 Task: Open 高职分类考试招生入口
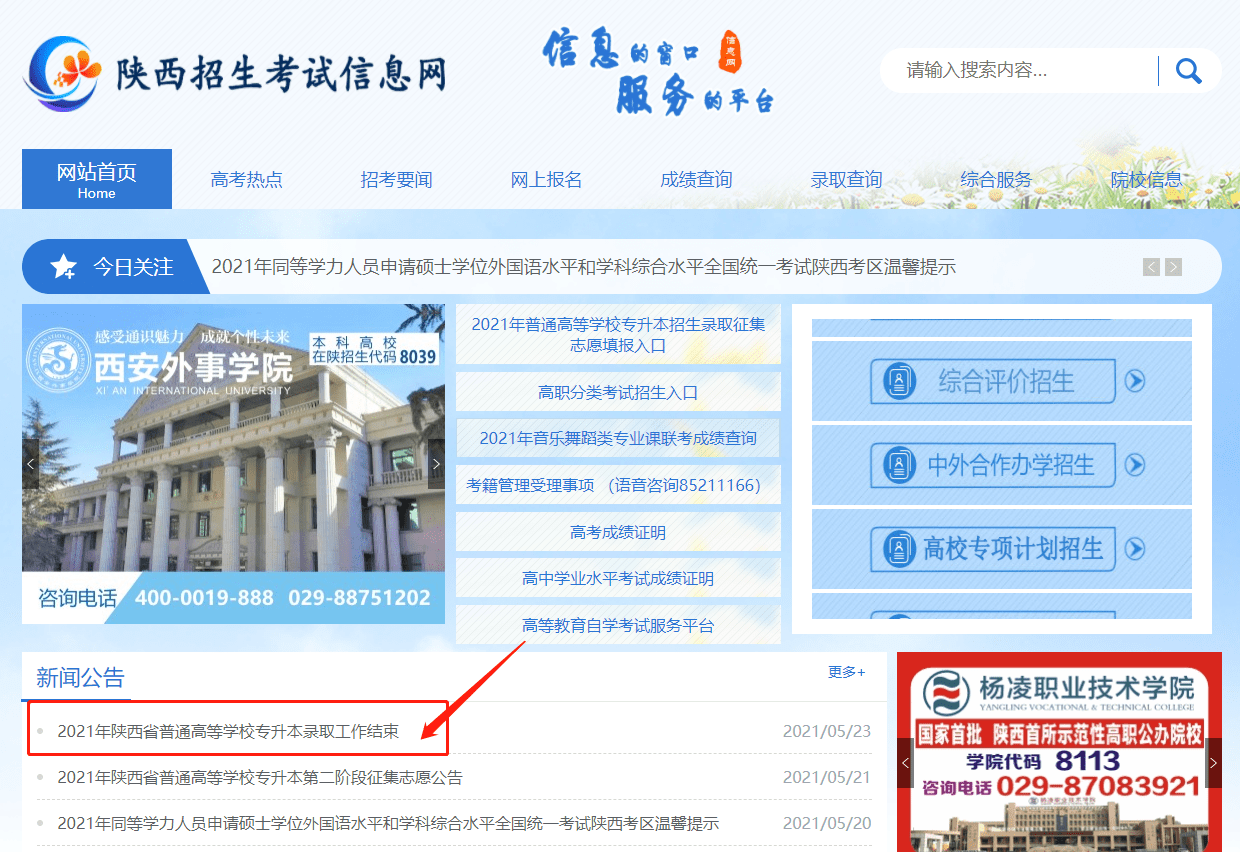[x=618, y=392]
